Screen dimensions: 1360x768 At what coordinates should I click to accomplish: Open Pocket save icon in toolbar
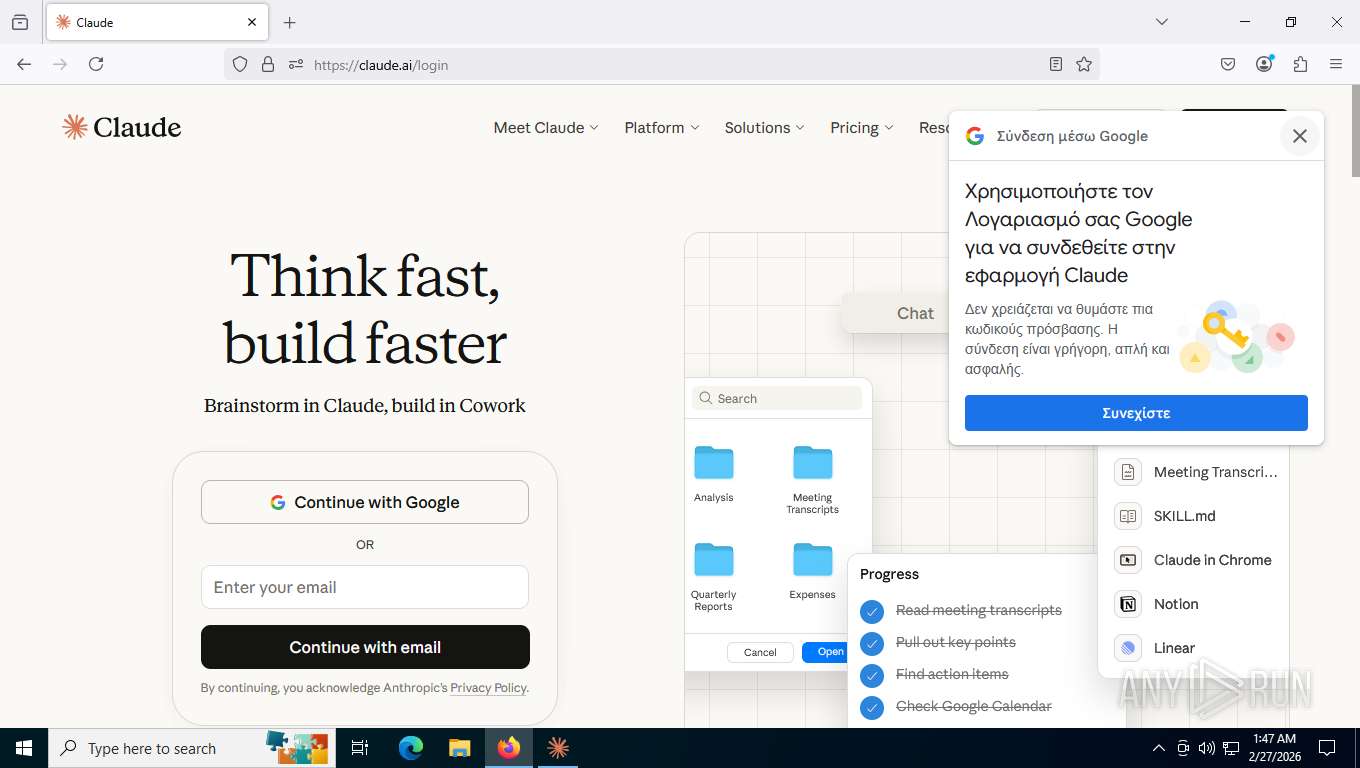[1228, 64]
